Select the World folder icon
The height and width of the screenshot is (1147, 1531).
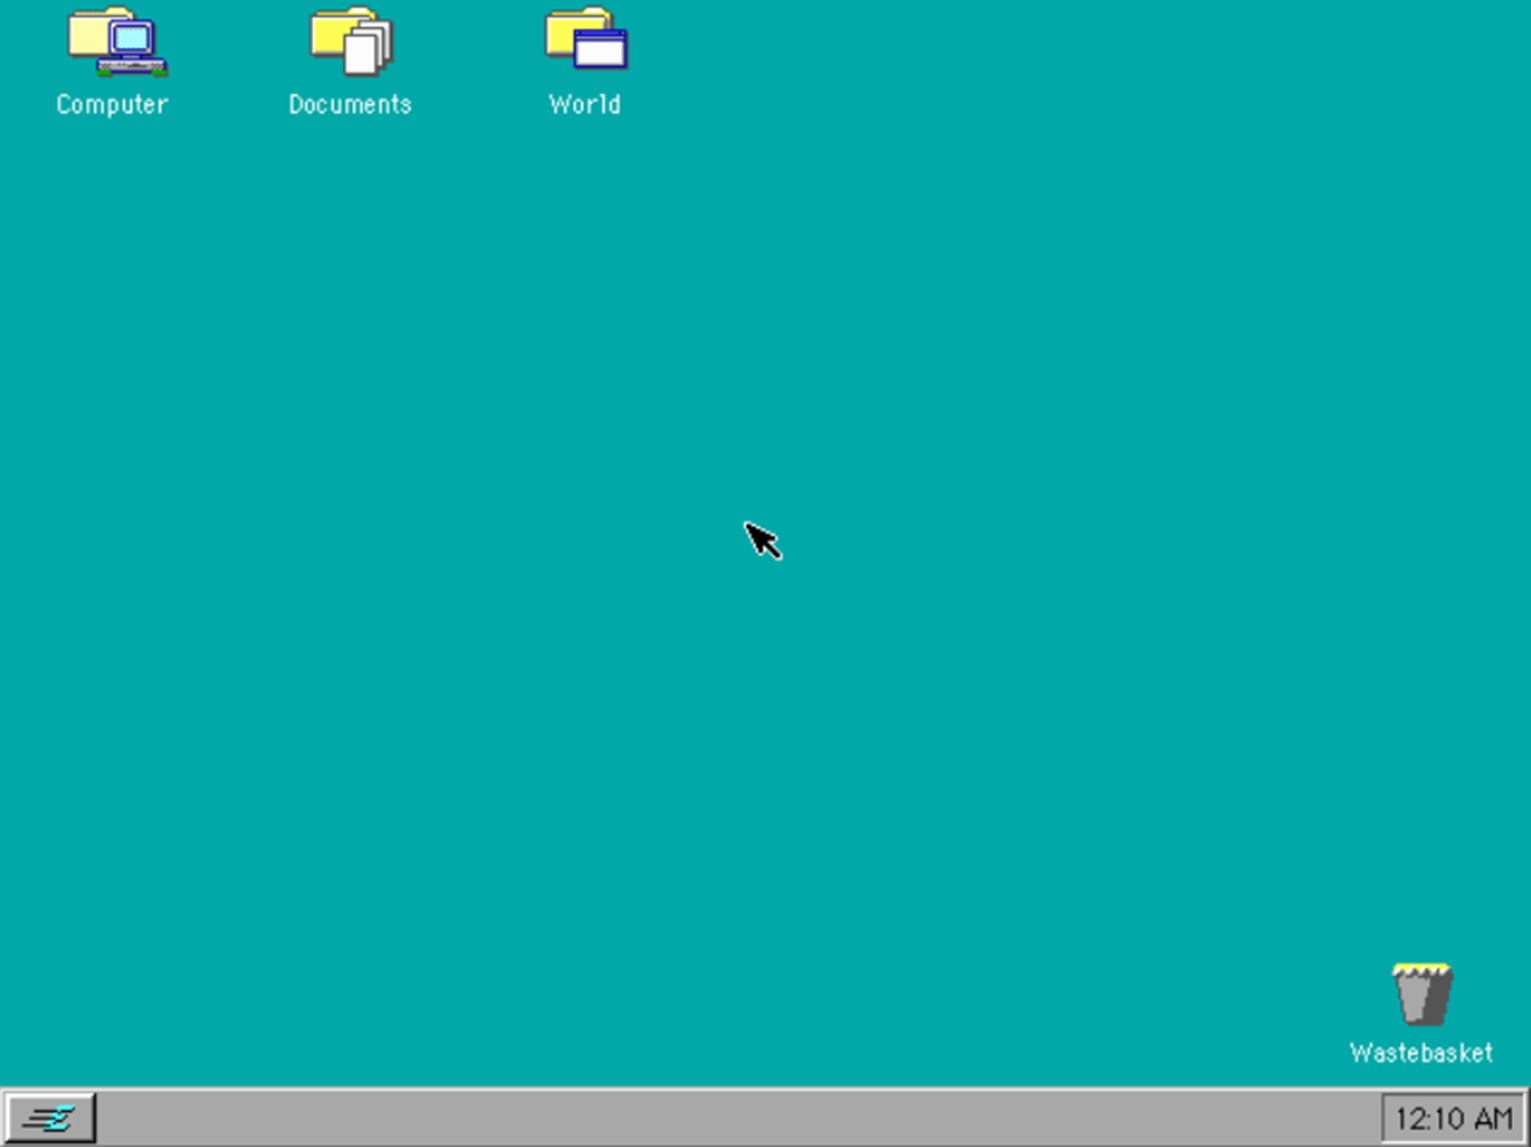click(586, 40)
